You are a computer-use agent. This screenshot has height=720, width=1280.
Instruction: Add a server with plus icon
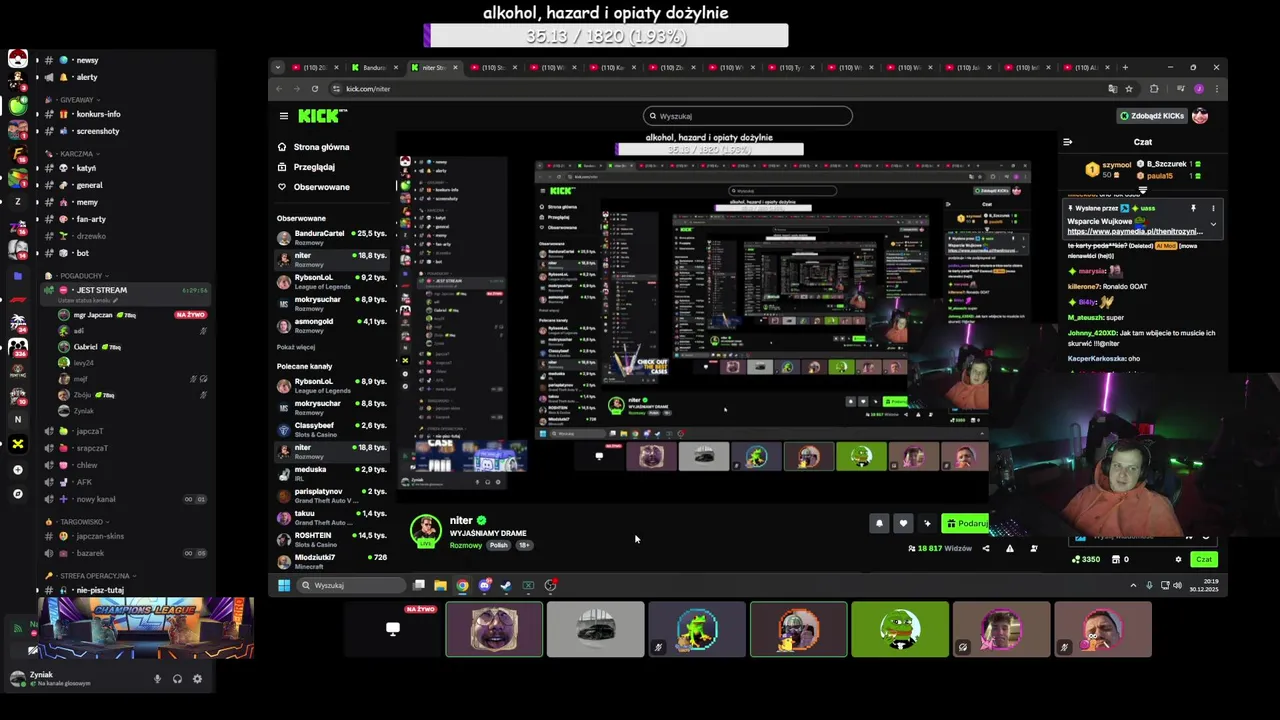pos(17,469)
